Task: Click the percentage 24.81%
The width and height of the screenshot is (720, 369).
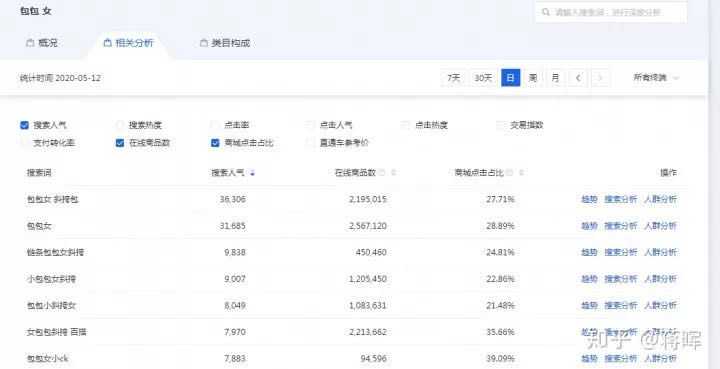Action: (x=501, y=252)
